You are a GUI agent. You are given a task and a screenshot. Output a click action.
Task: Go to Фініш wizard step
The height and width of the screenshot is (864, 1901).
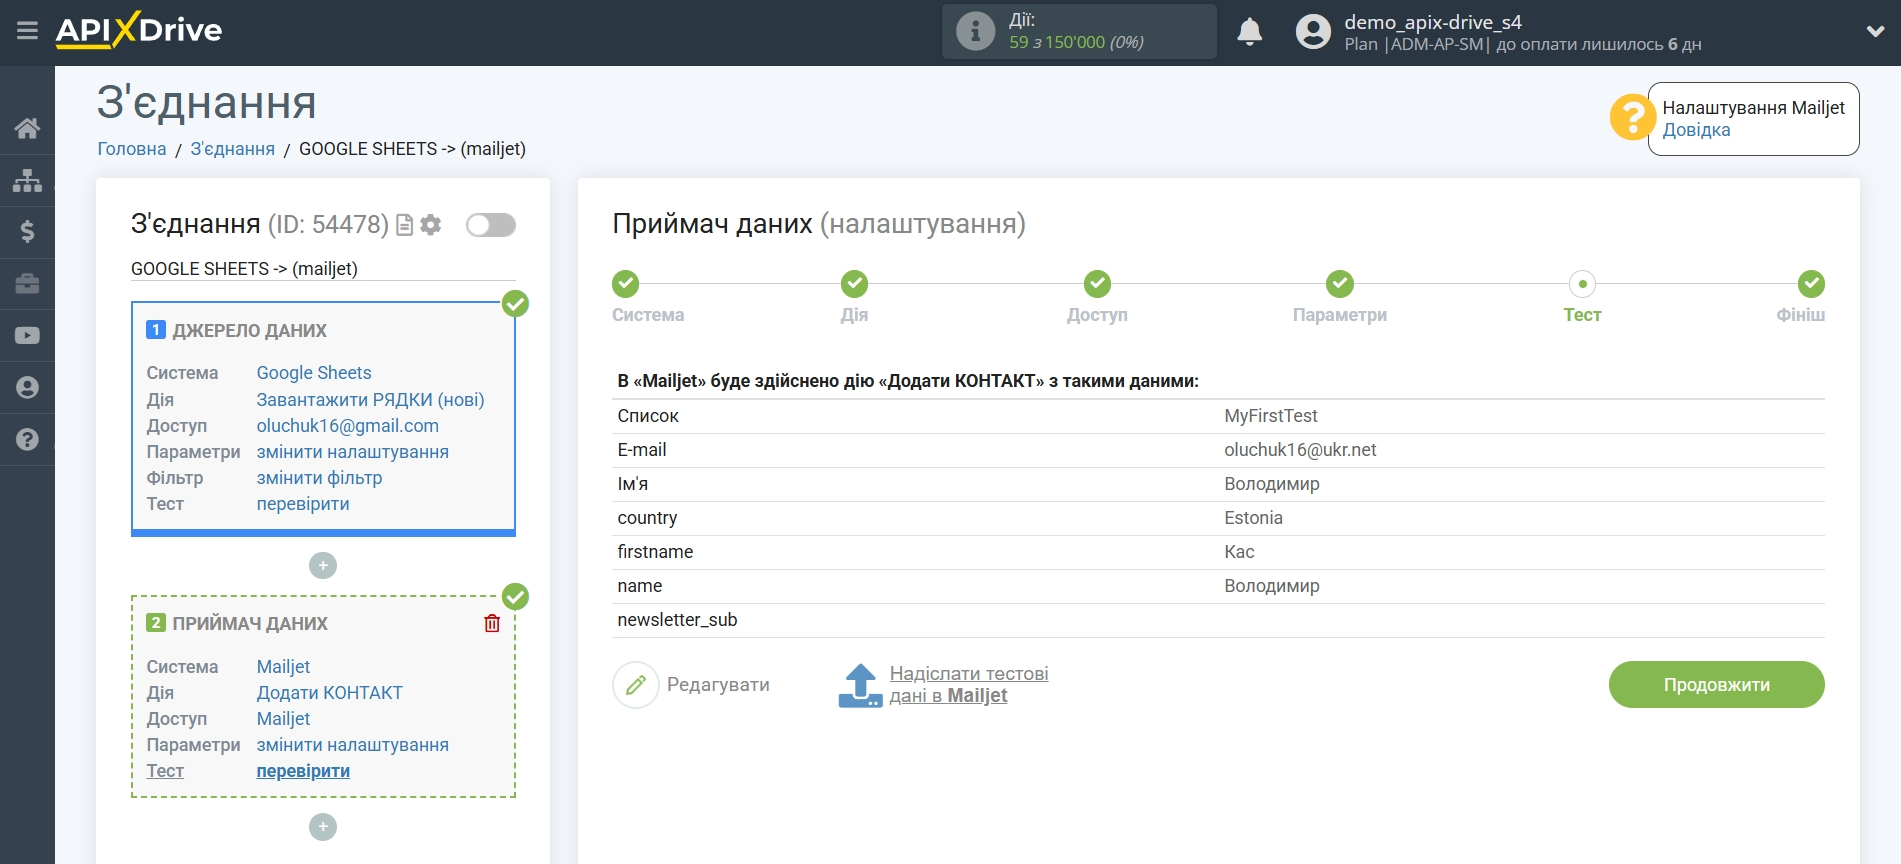pyautogui.click(x=1811, y=284)
